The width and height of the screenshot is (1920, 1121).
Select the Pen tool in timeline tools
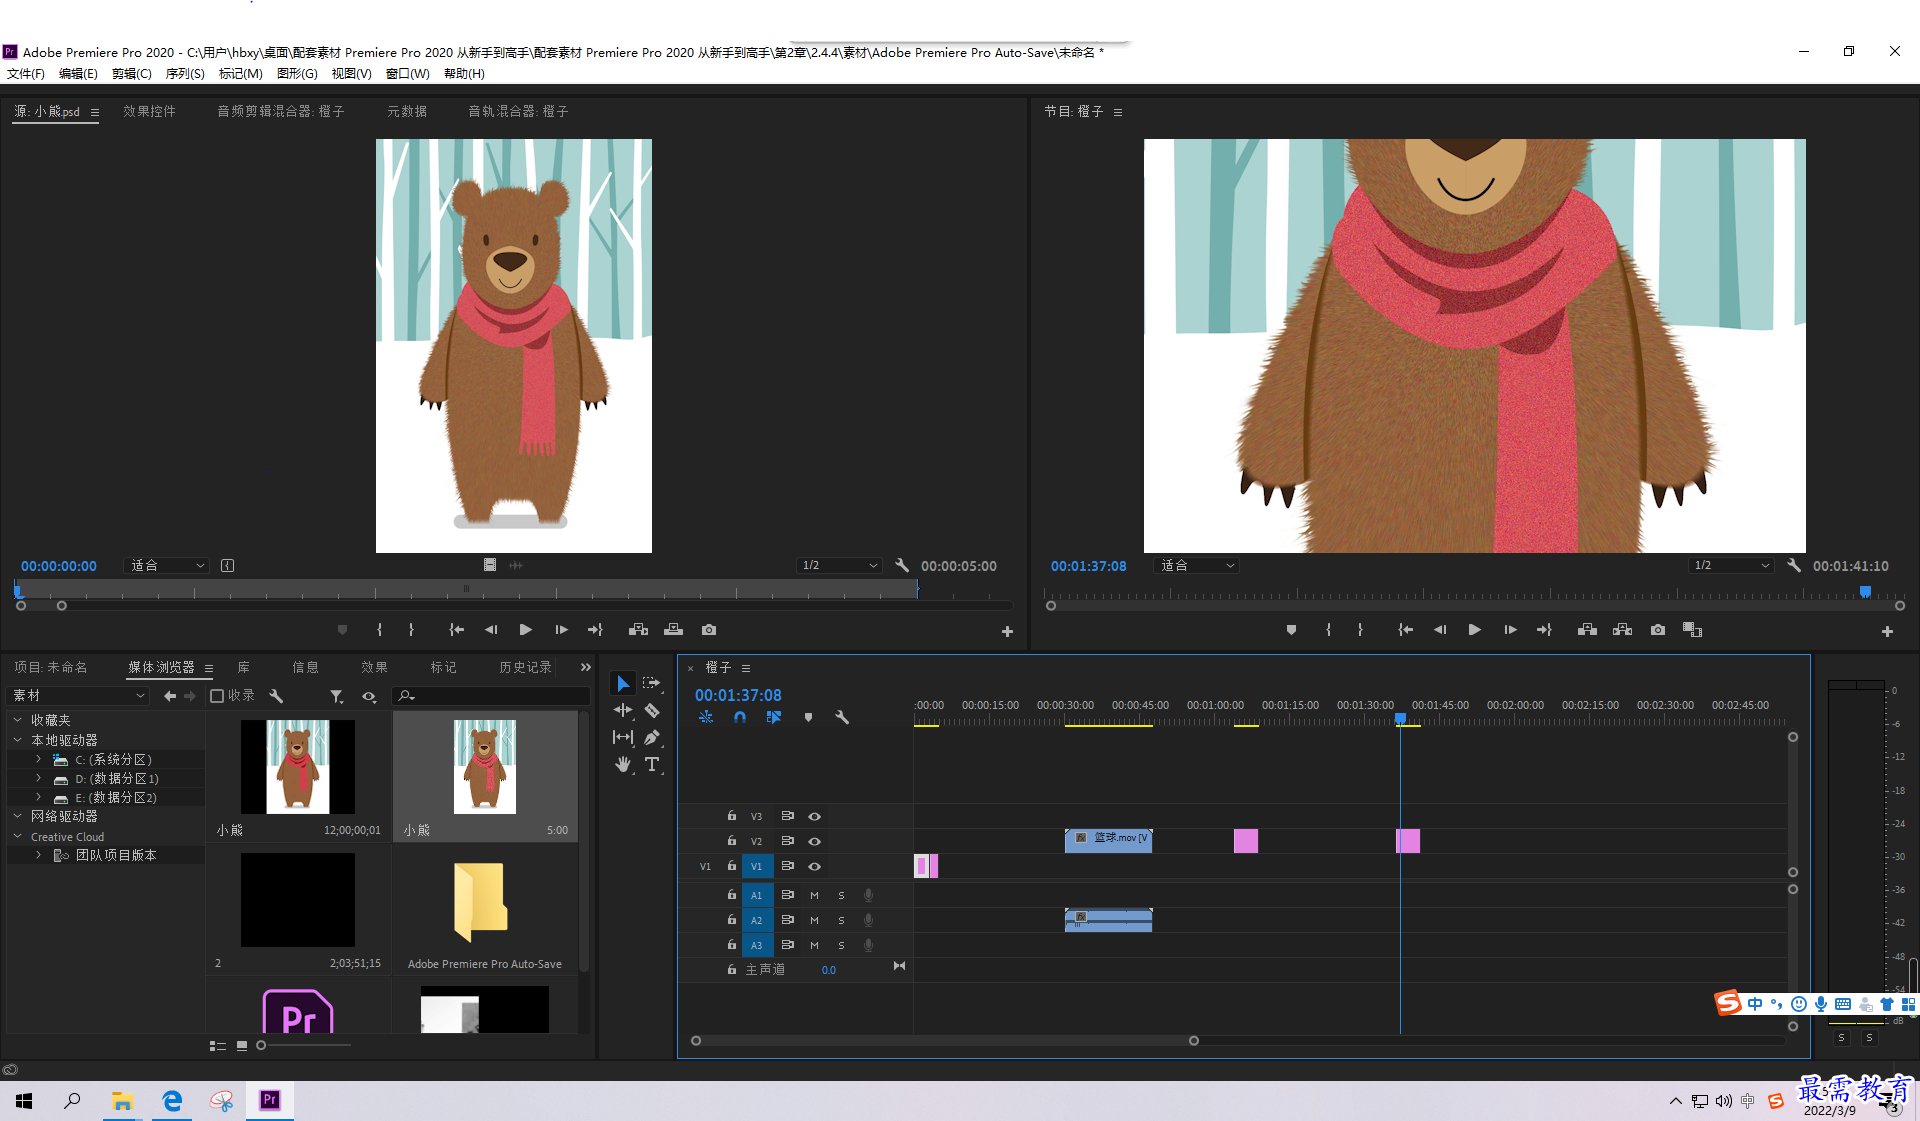tap(652, 737)
